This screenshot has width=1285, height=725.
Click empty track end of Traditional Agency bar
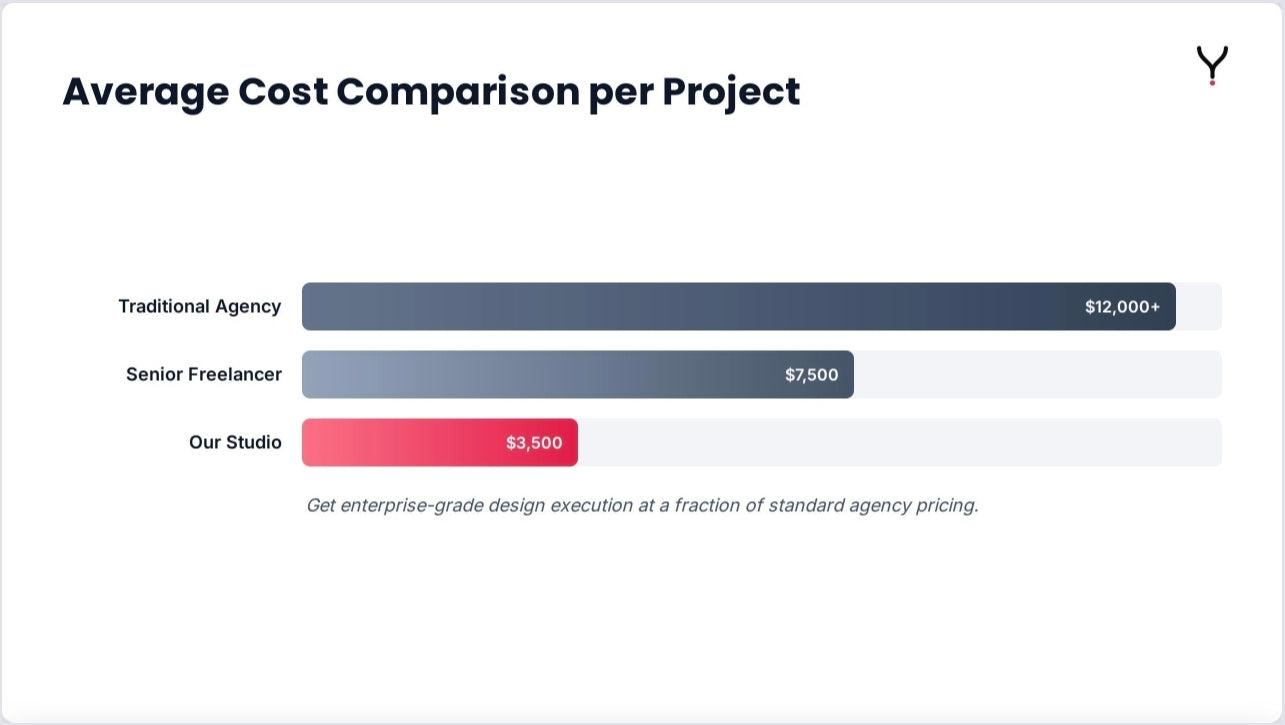point(1199,306)
